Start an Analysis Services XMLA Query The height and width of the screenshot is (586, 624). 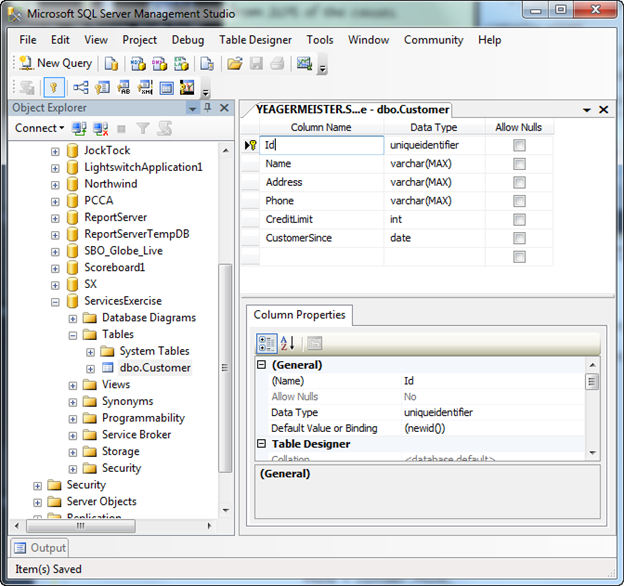[181, 64]
